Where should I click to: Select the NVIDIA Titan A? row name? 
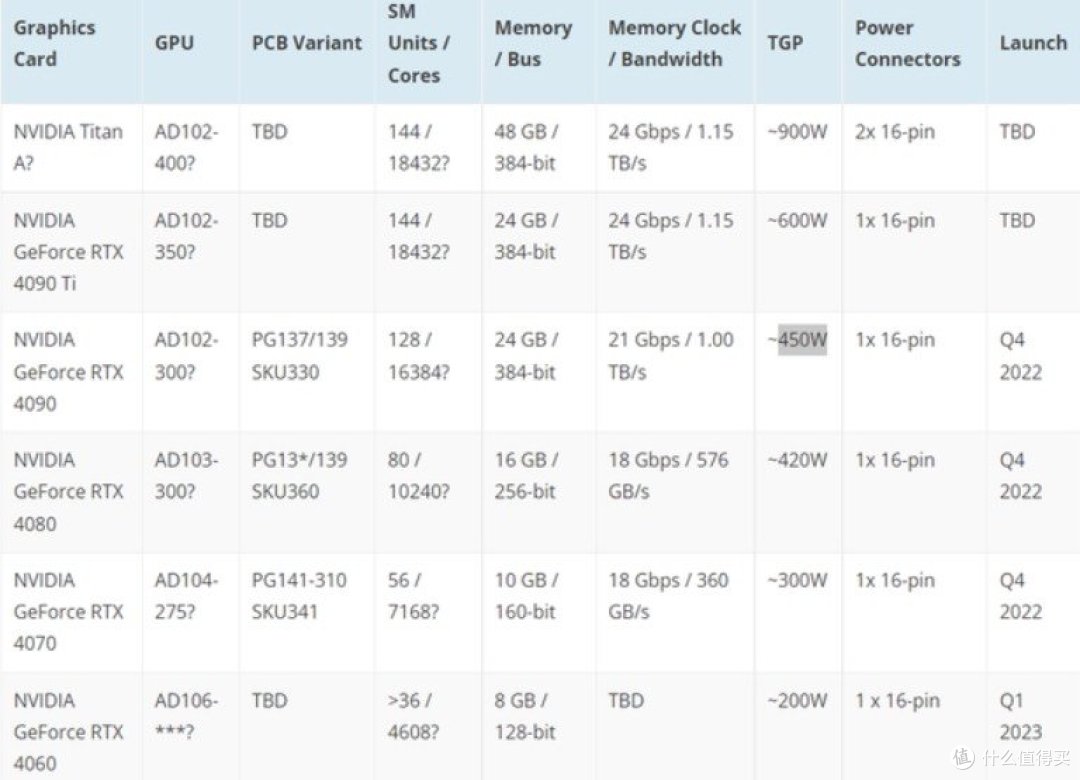click(x=68, y=147)
